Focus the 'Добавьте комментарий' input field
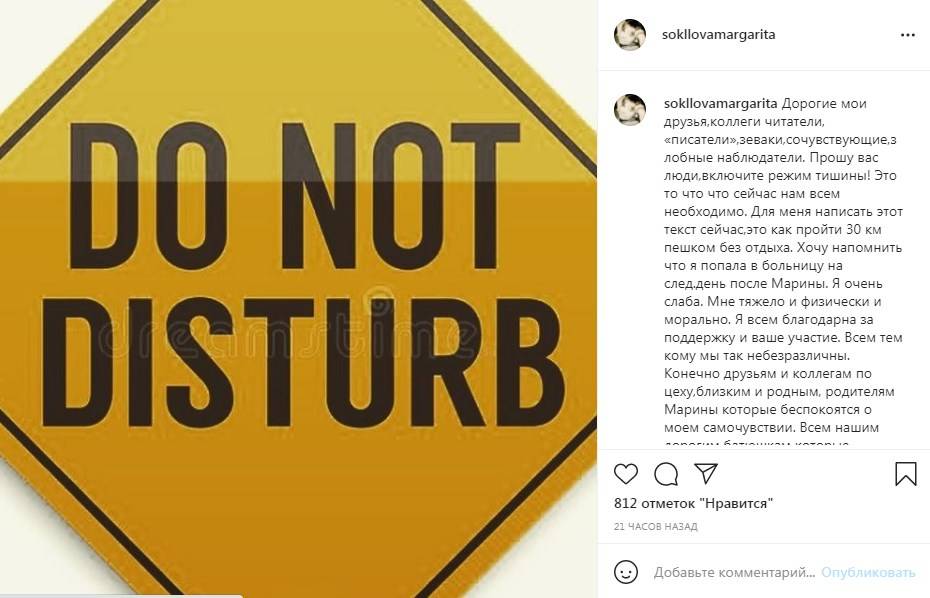This screenshot has height=598, width=930. coord(734,572)
